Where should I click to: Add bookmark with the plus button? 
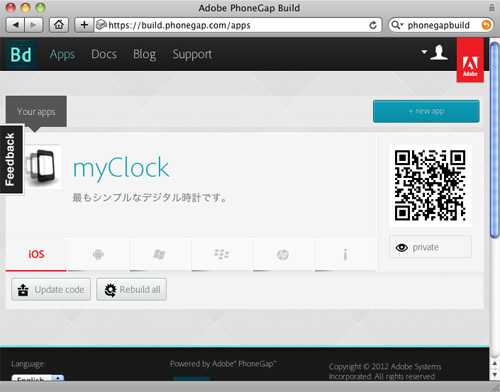[84, 25]
